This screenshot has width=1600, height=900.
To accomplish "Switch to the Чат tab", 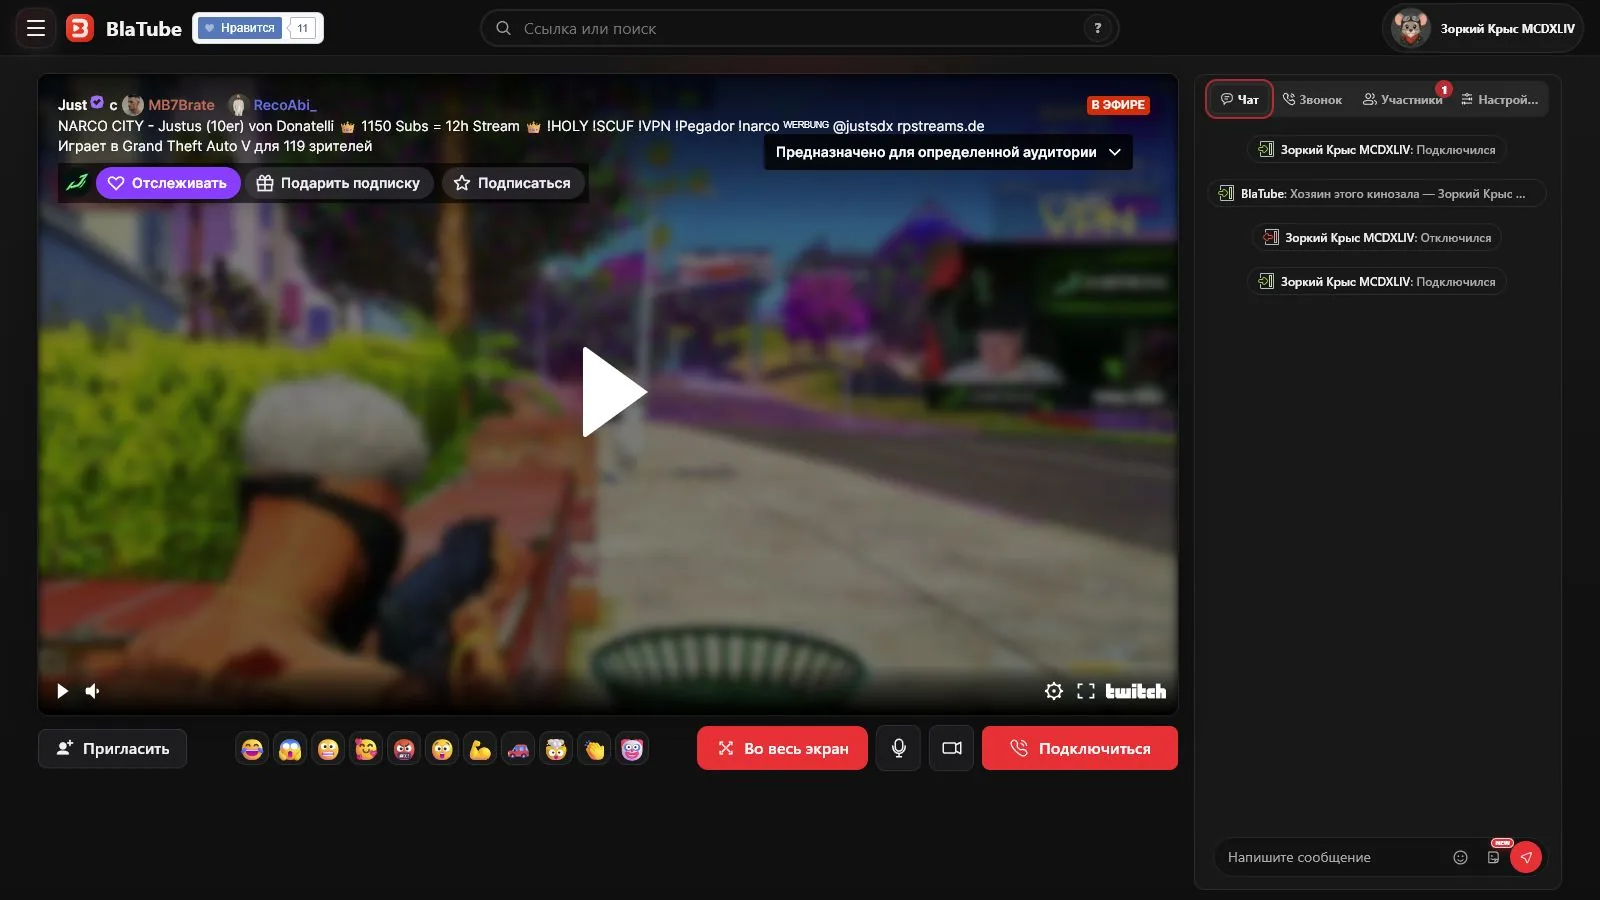I will tap(1239, 99).
